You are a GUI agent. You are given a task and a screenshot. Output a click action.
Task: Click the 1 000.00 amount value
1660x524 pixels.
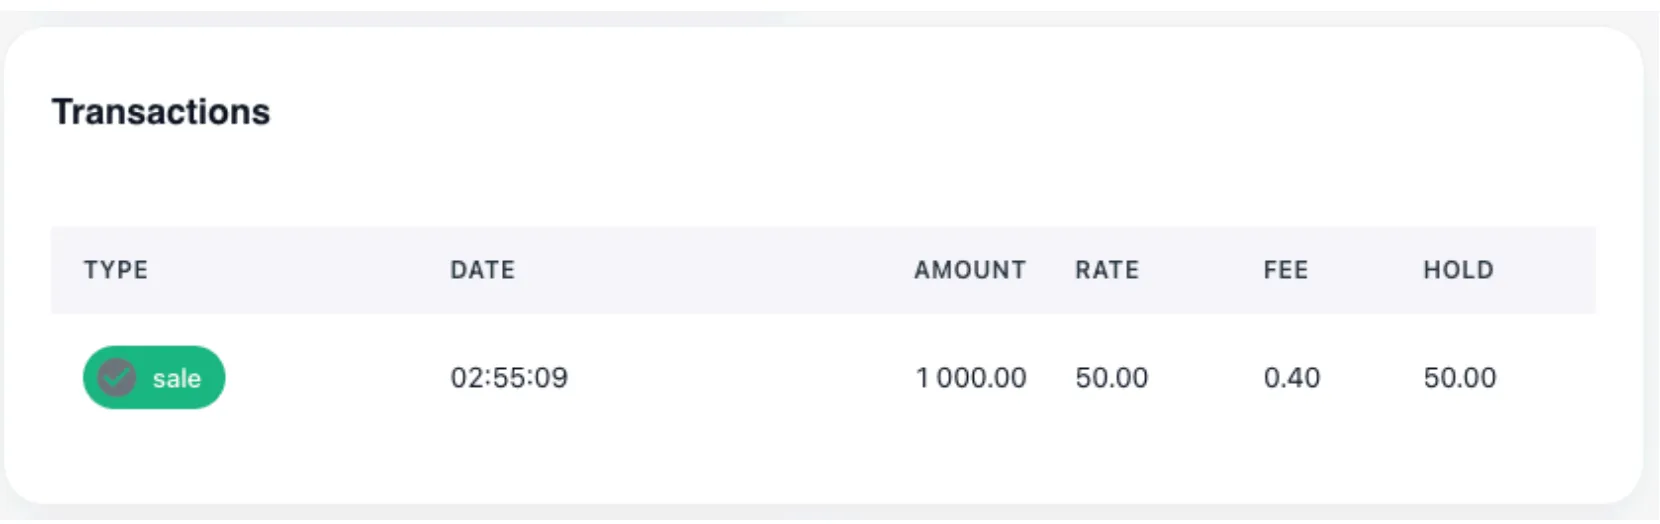pos(971,378)
